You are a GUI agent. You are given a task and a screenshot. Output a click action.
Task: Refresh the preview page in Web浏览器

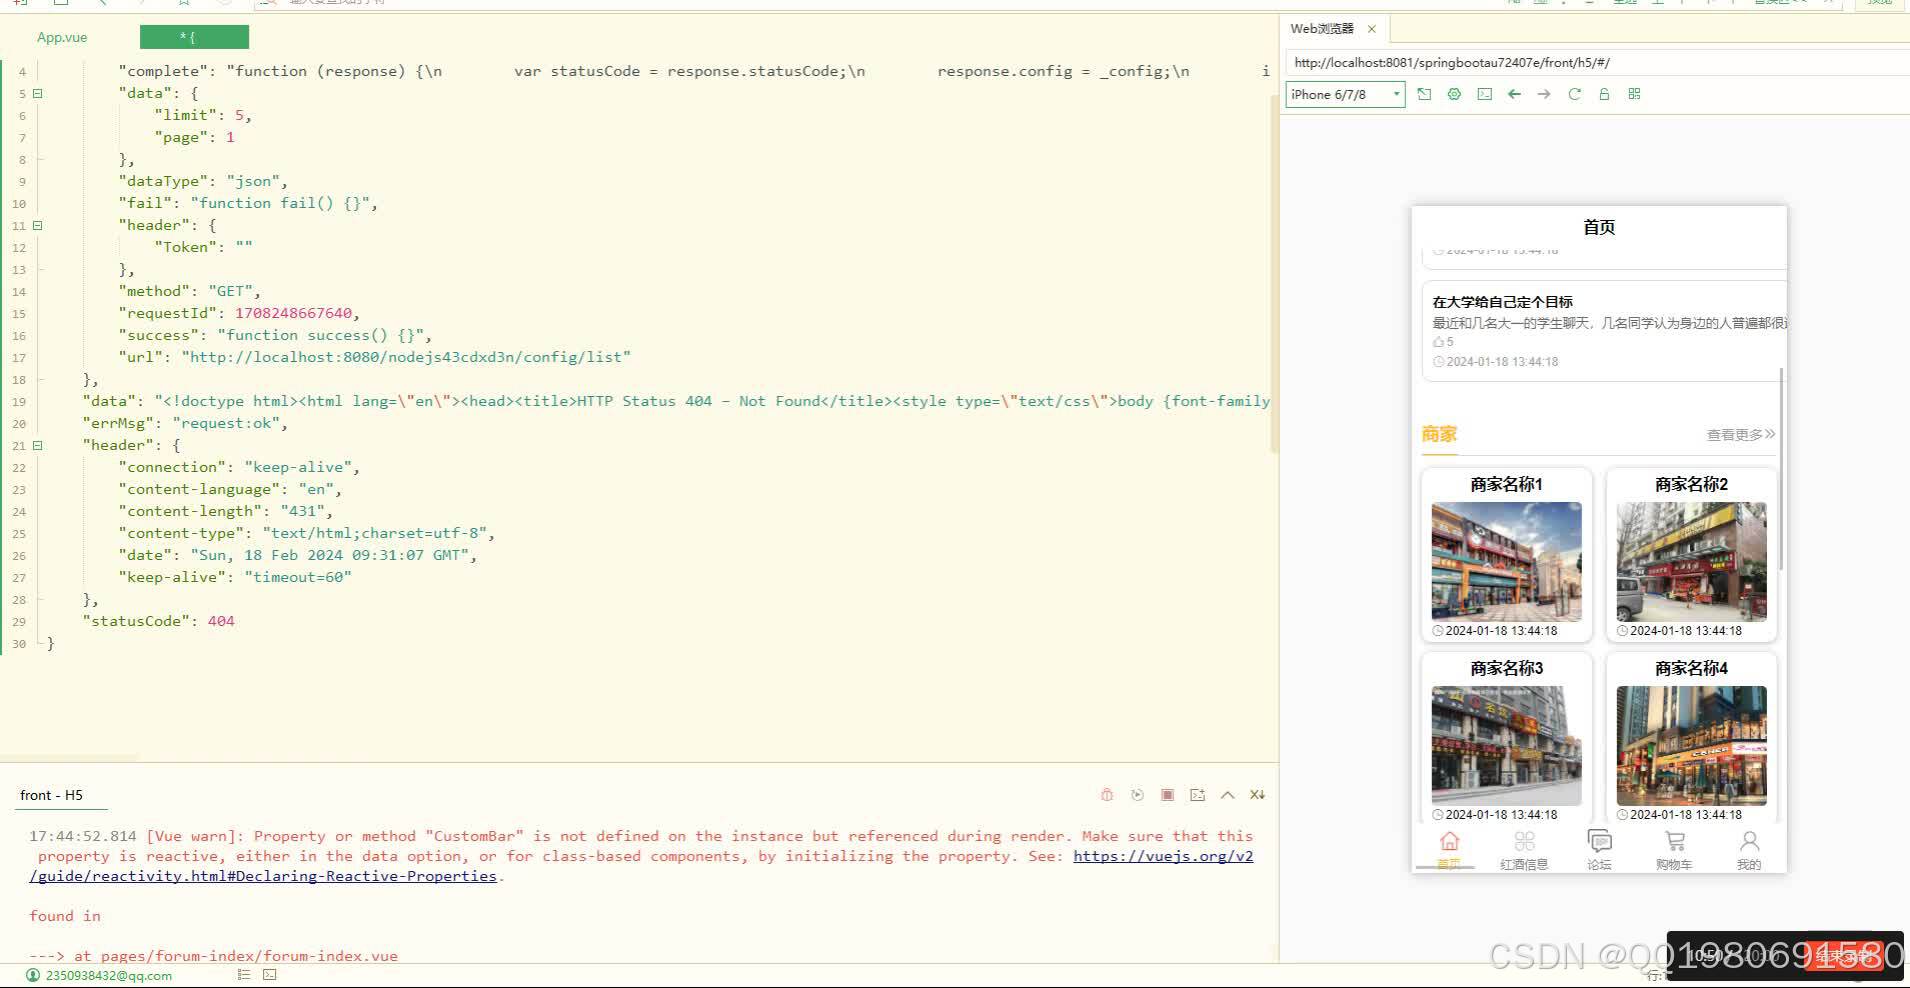(1574, 94)
